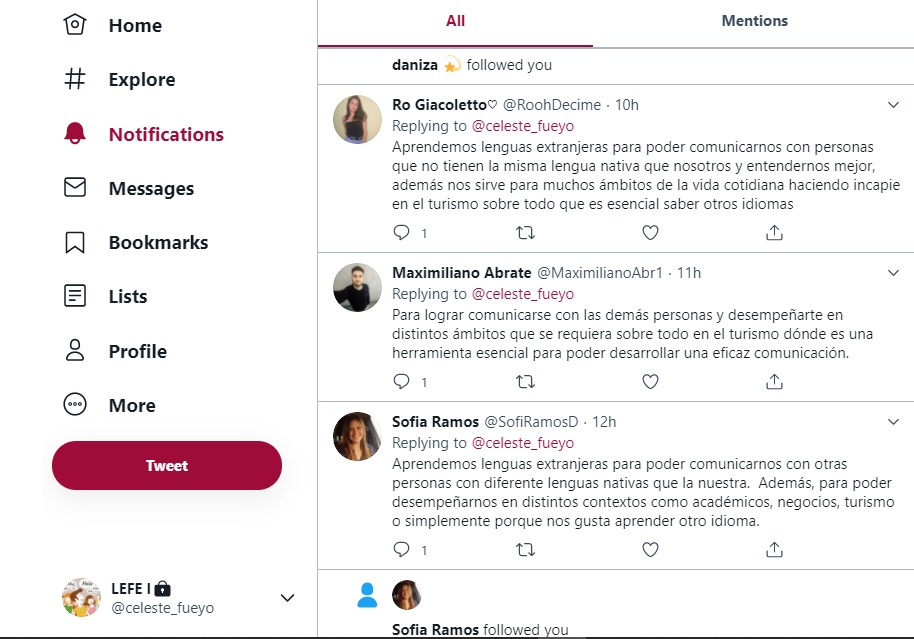This screenshot has height=639, width=914.
Task: Click the Lists icon
Action: [75, 297]
